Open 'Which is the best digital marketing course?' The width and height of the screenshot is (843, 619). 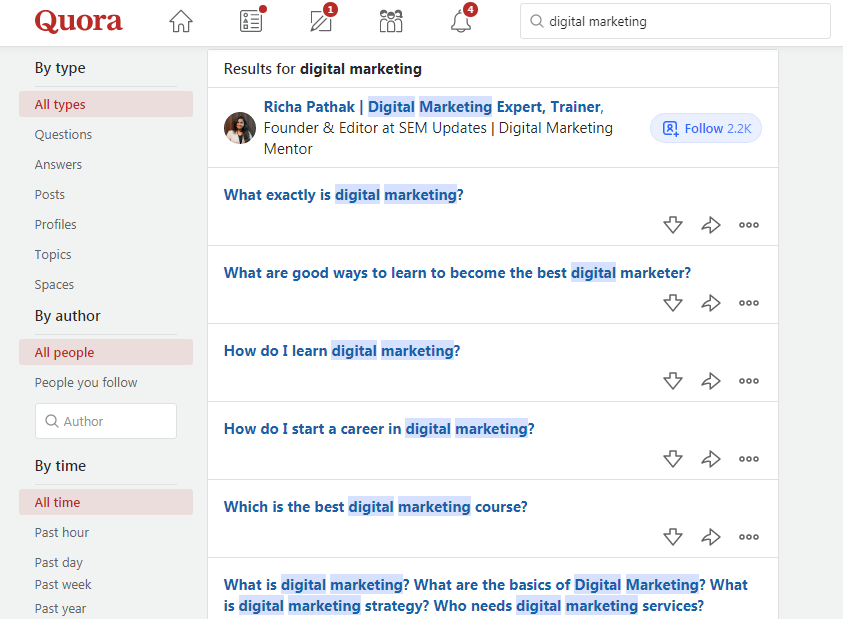(375, 507)
